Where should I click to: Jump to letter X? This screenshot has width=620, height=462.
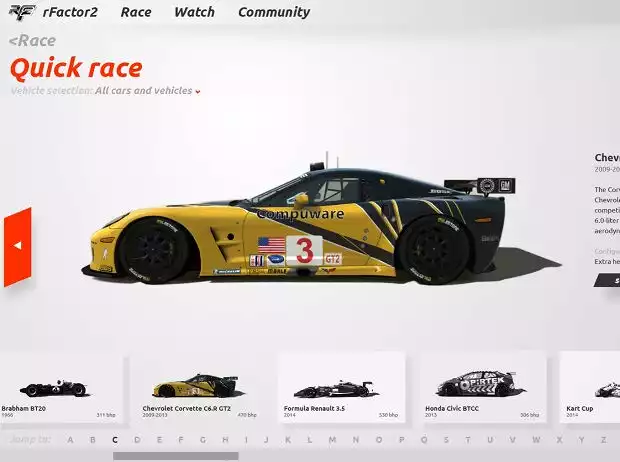click(x=559, y=440)
